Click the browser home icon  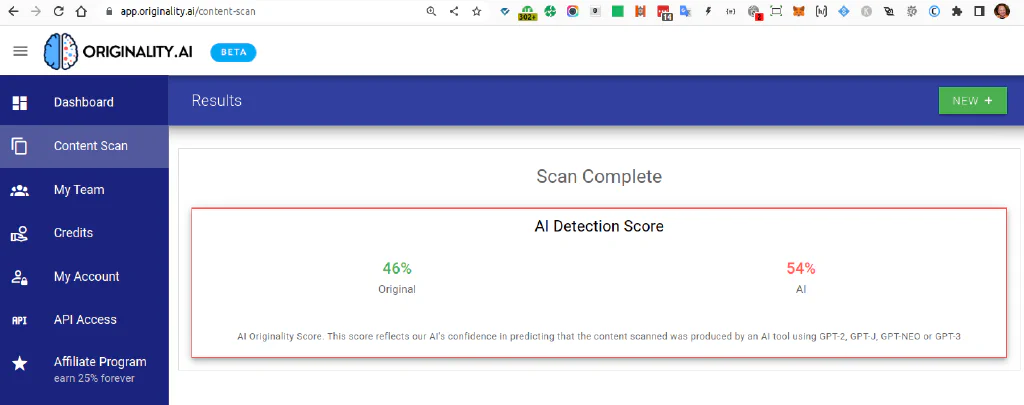click(81, 11)
